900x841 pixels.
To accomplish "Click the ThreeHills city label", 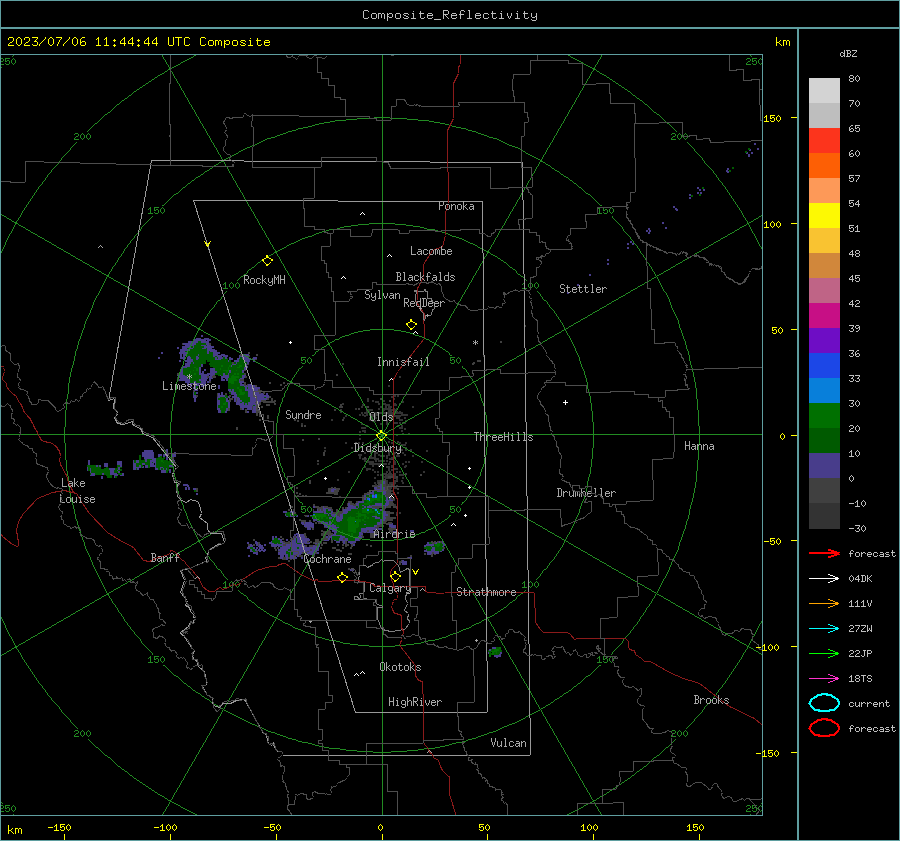I will pyautogui.click(x=503, y=437).
